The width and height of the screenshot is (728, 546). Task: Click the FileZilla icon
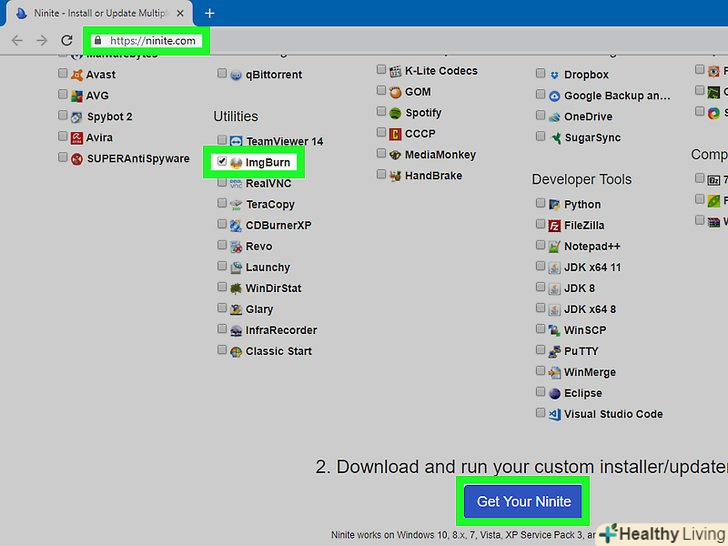(554, 226)
